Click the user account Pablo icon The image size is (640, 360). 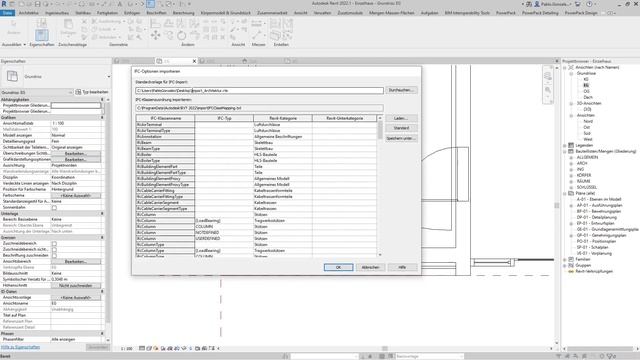tap(537, 4)
